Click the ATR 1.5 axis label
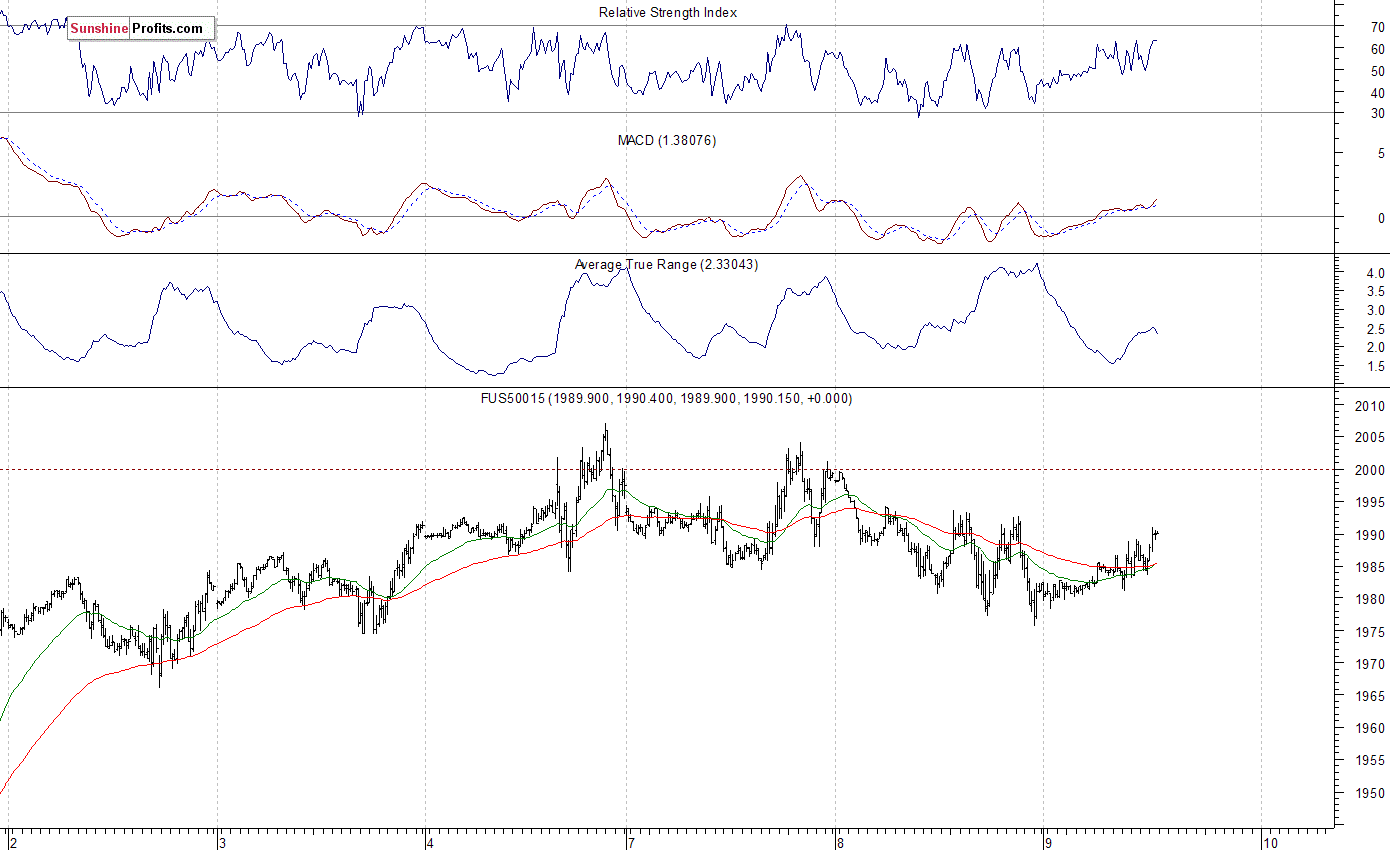Image resolution: width=1390 pixels, height=850 pixels. [1376, 367]
